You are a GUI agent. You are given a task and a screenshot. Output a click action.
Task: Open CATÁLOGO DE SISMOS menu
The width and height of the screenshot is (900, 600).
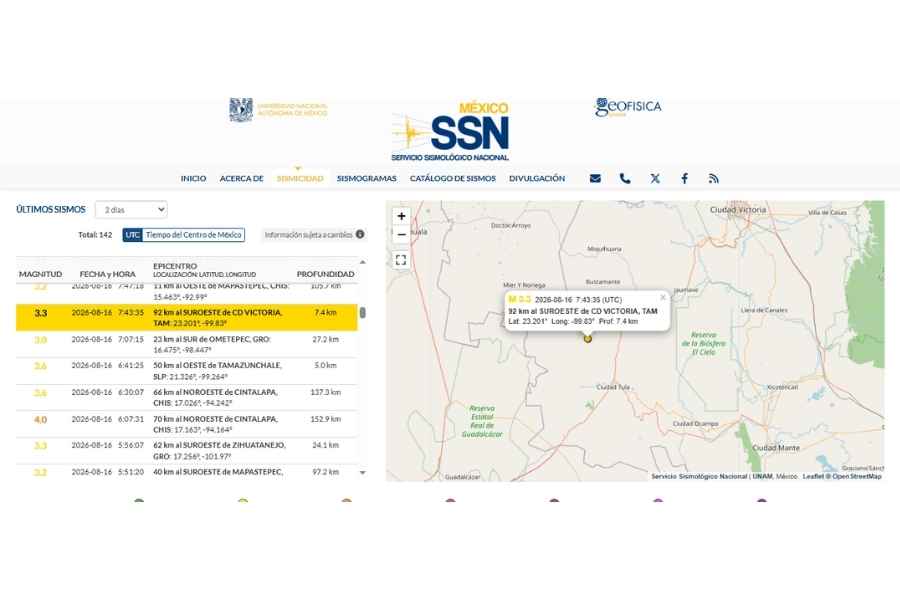[453, 179]
